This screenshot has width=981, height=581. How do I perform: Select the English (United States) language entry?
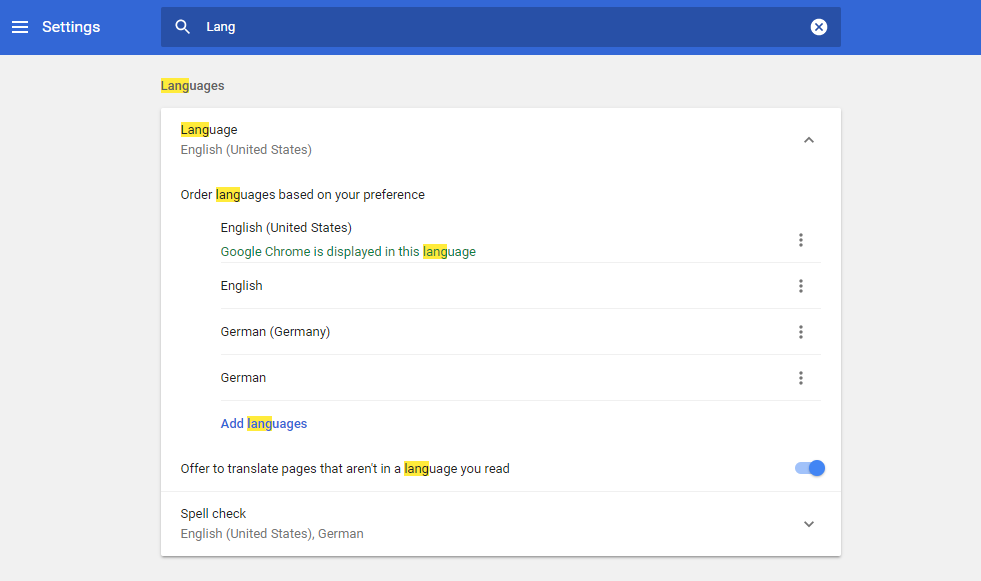click(x=286, y=228)
